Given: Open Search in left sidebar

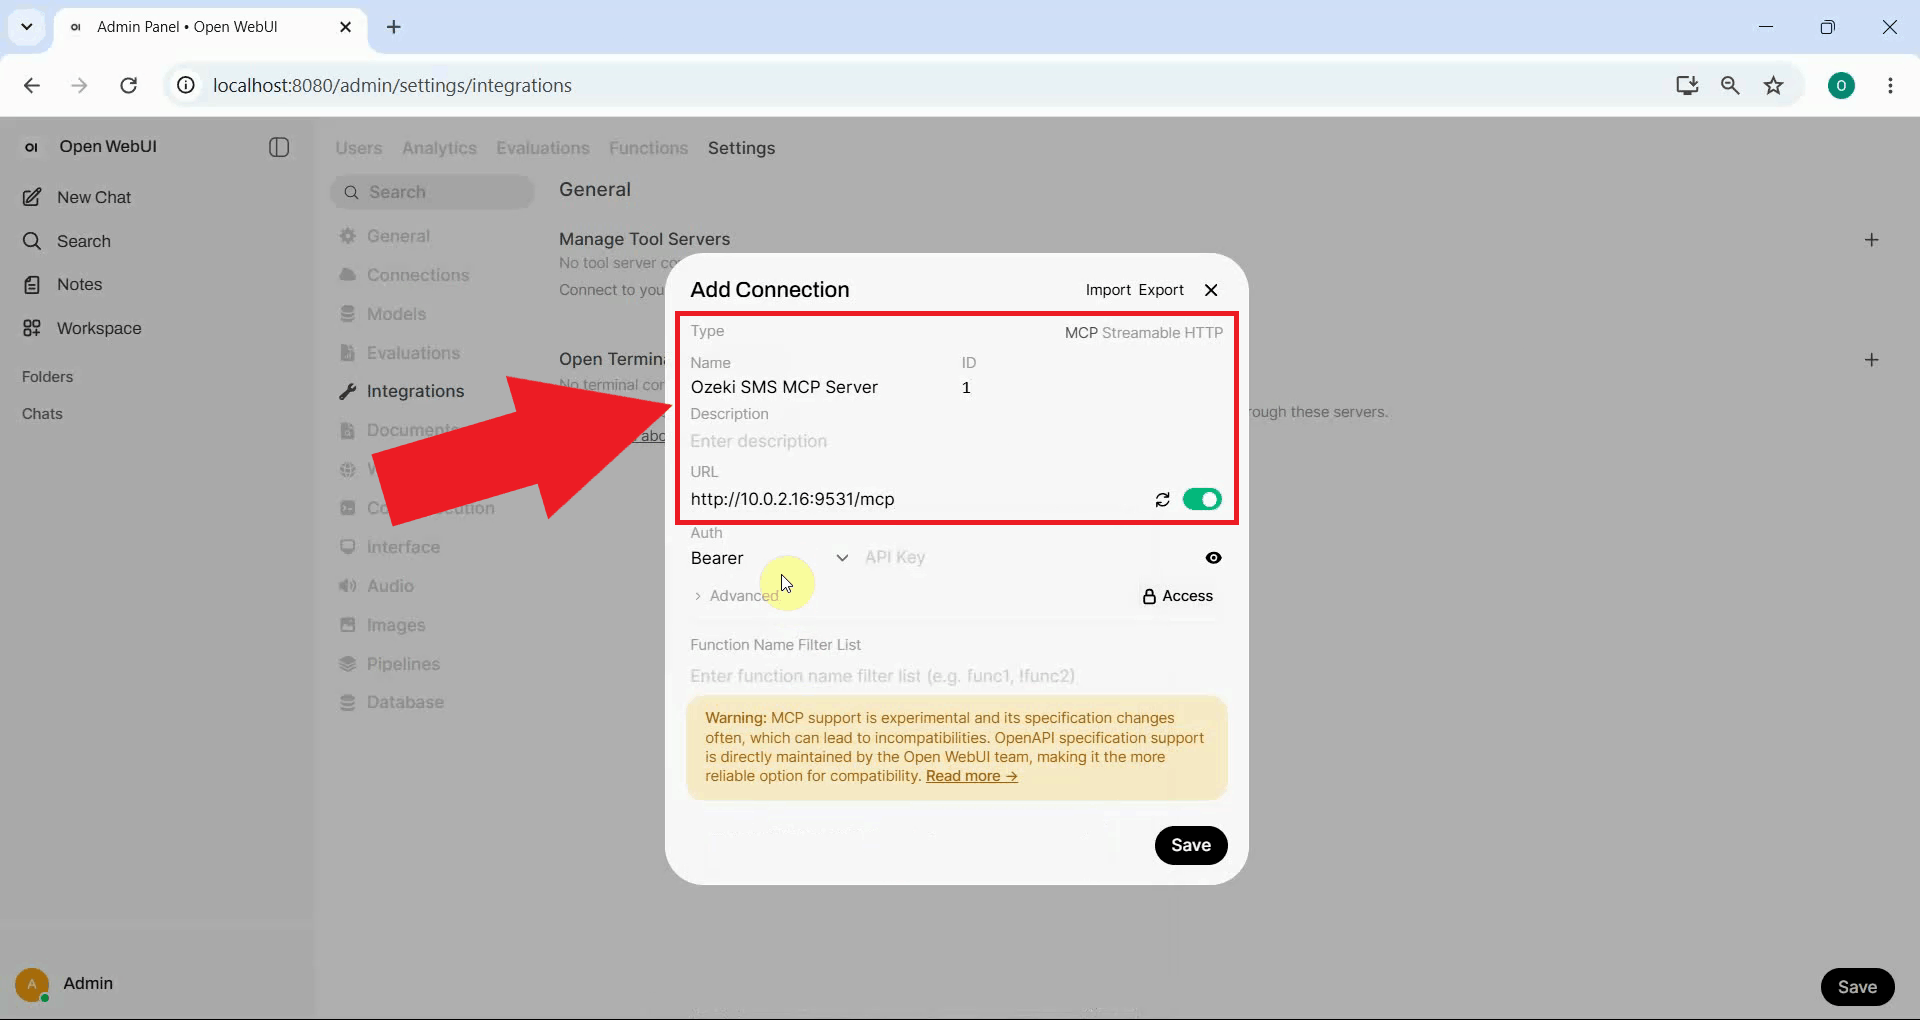Looking at the screenshot, I should click(x=66, y=241).
